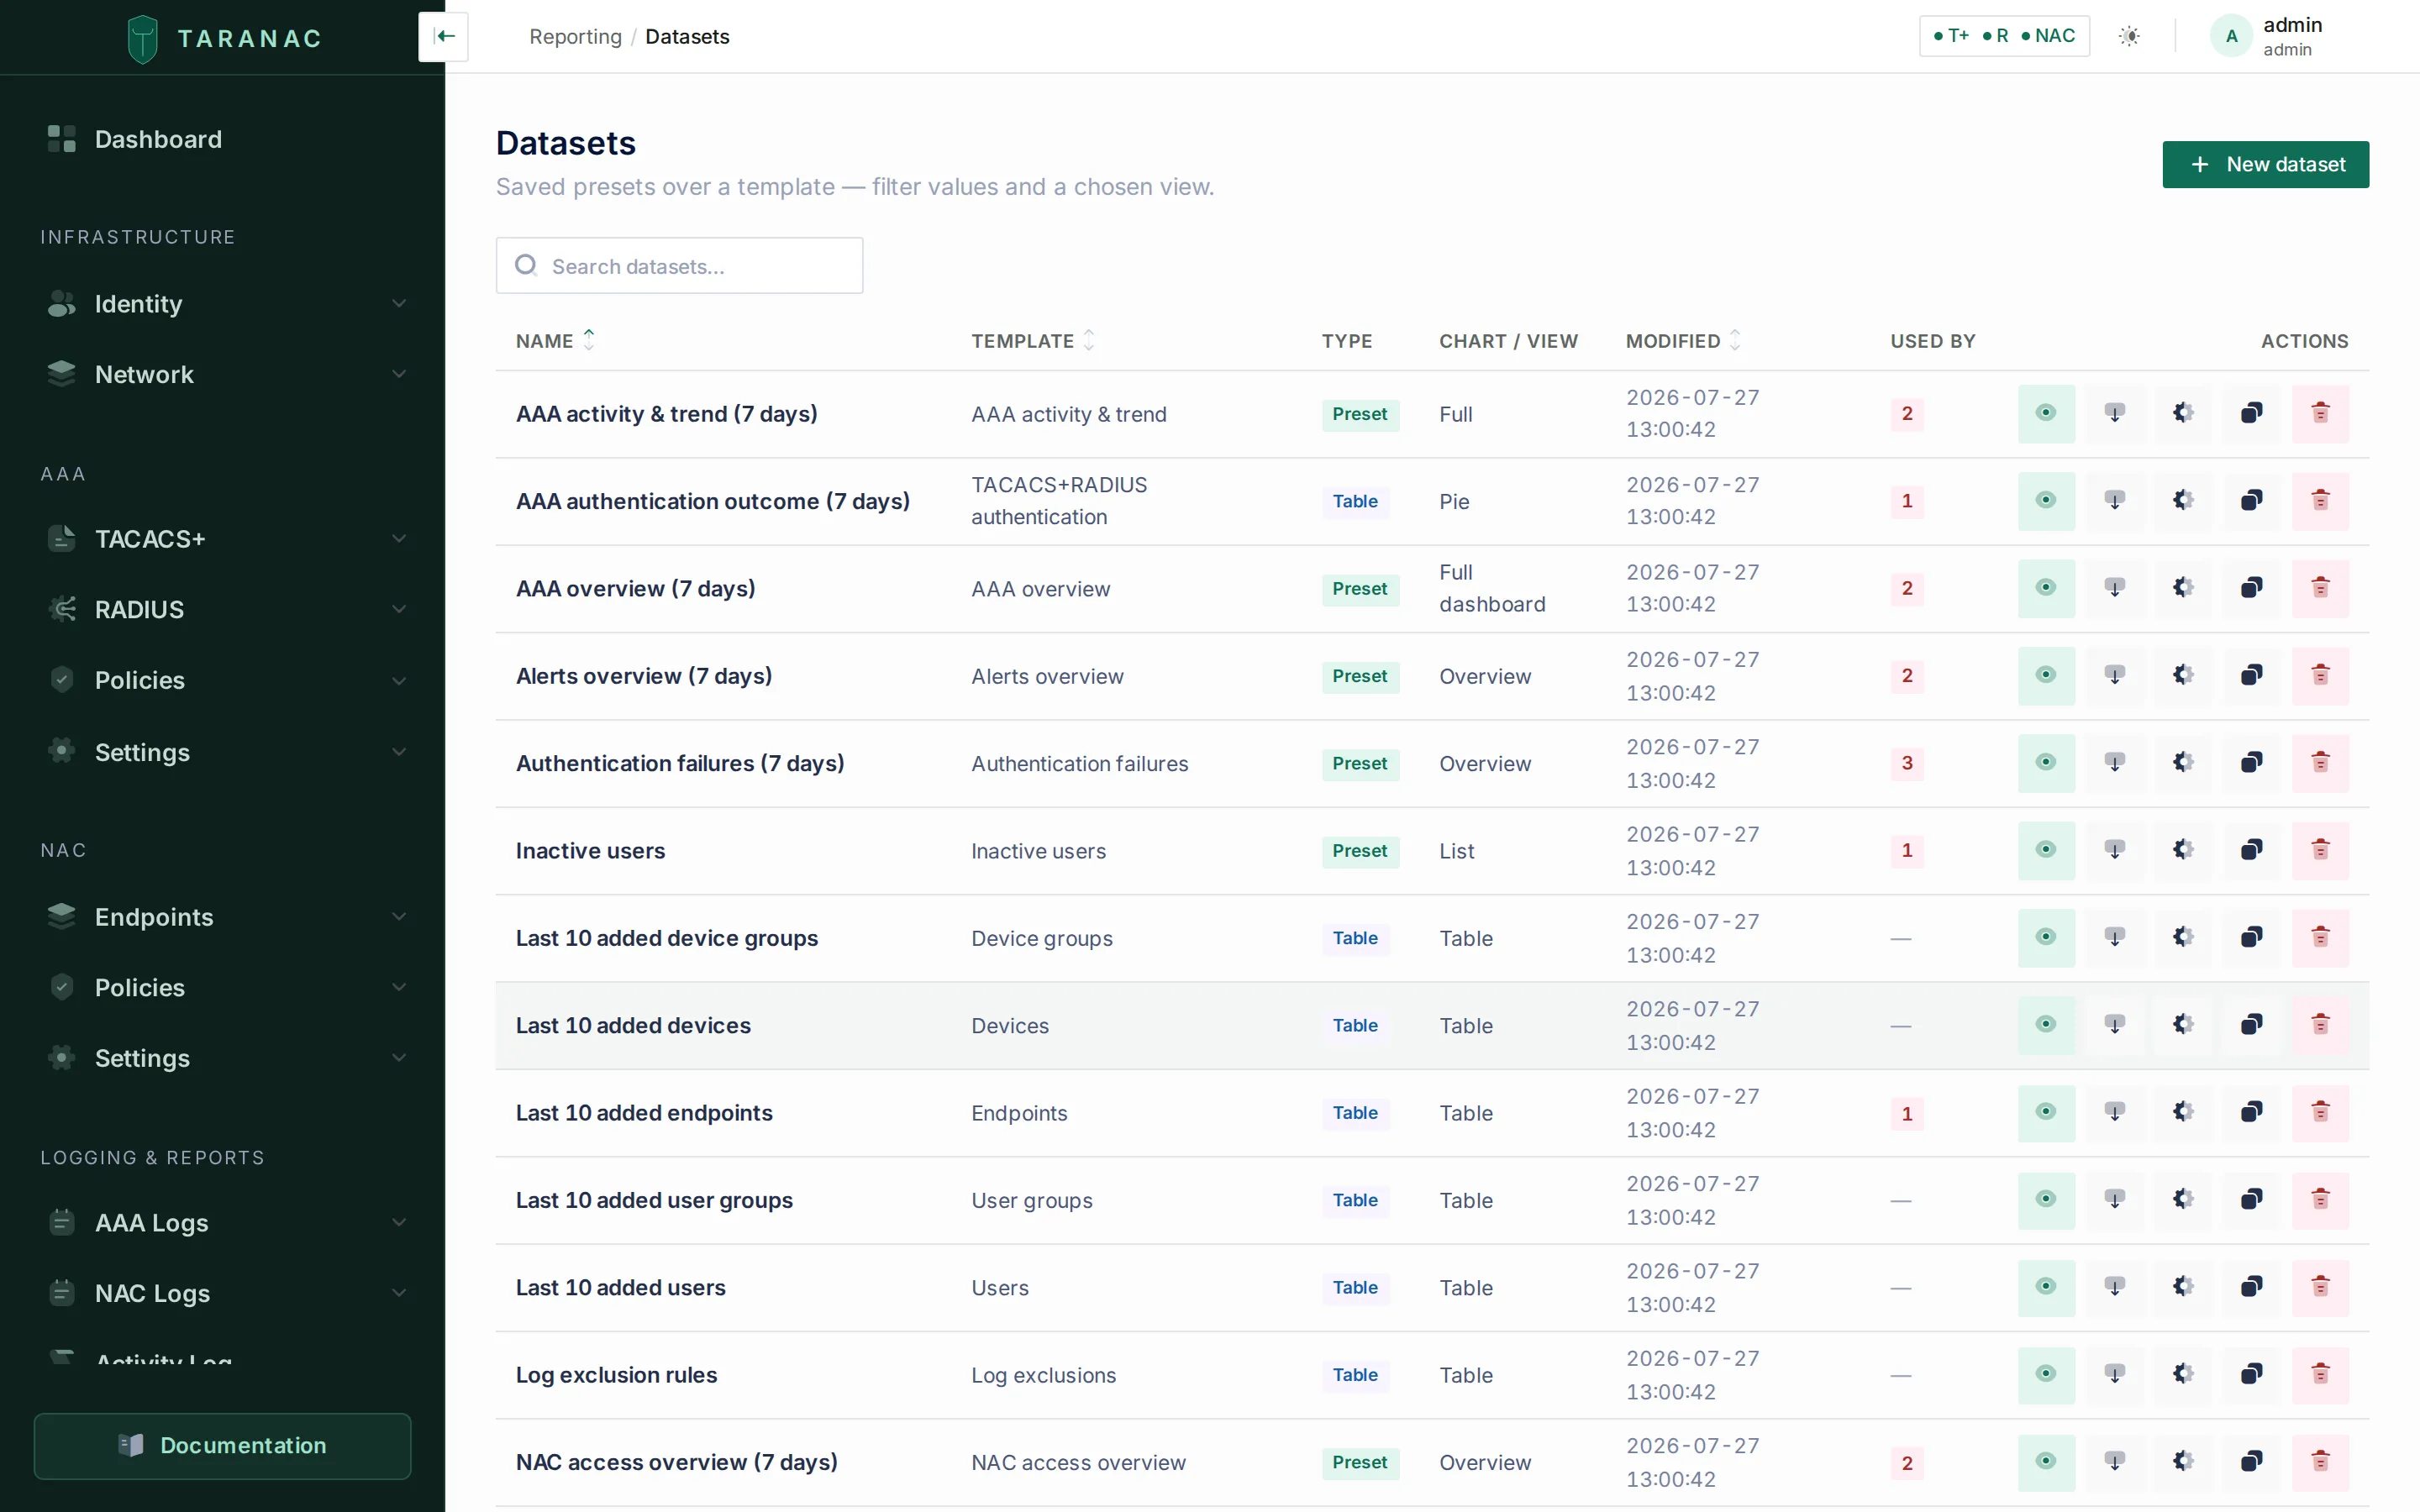Open gear settings for Last 10 added device groups
The width and height of the screenshot is (2420, 1512).
pyautogui.click(x=2183, y=938)
